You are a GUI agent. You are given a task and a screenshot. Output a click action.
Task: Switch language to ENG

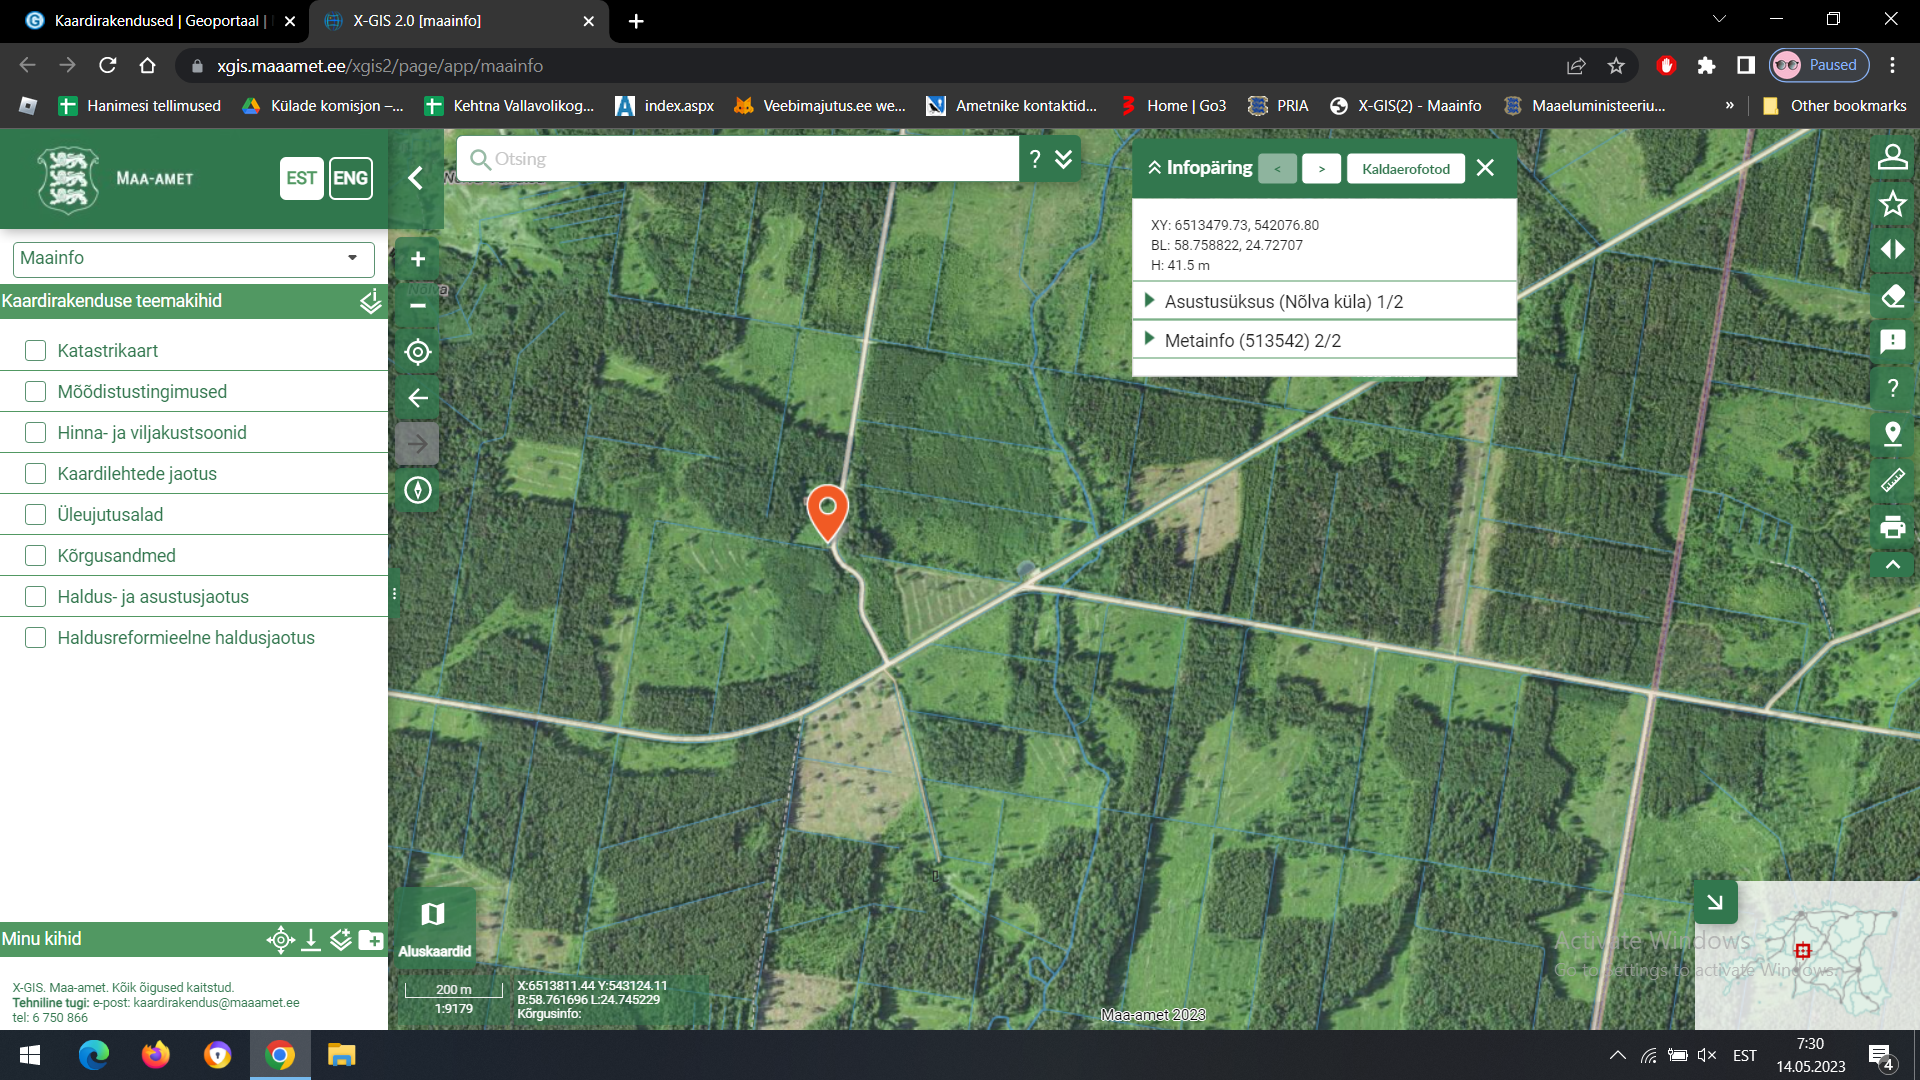[350, 179]
